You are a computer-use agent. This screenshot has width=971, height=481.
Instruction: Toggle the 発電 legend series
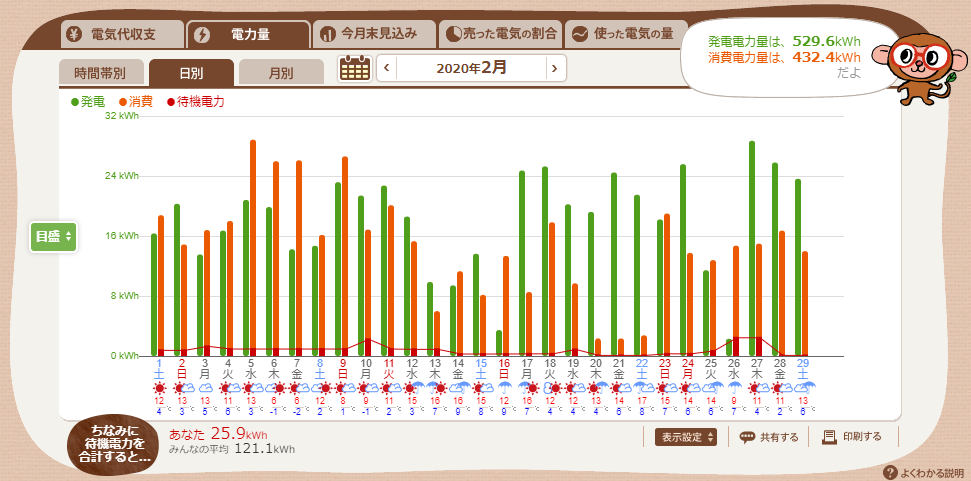tap(88, 102)
